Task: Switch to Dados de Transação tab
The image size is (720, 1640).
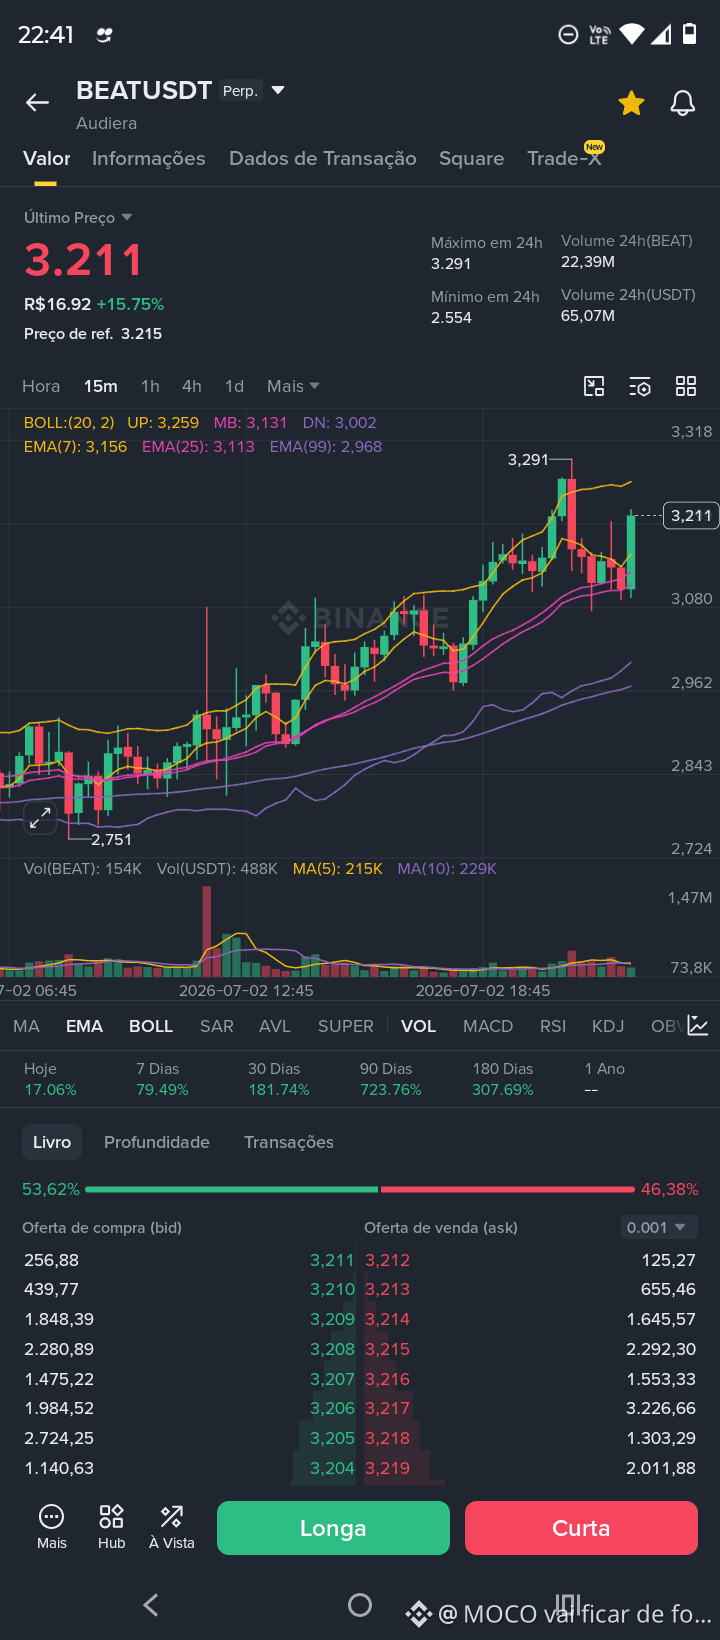Action: pos(322,158)
